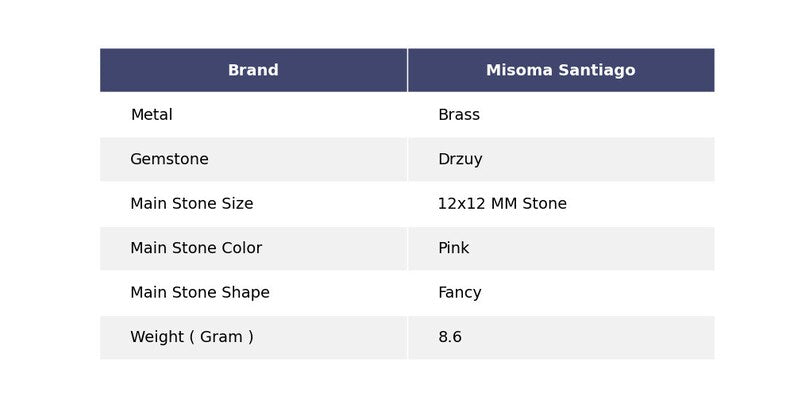Click the word Stone after 12x12 MM
Screen dimensions: 794x404
[543, 204]
